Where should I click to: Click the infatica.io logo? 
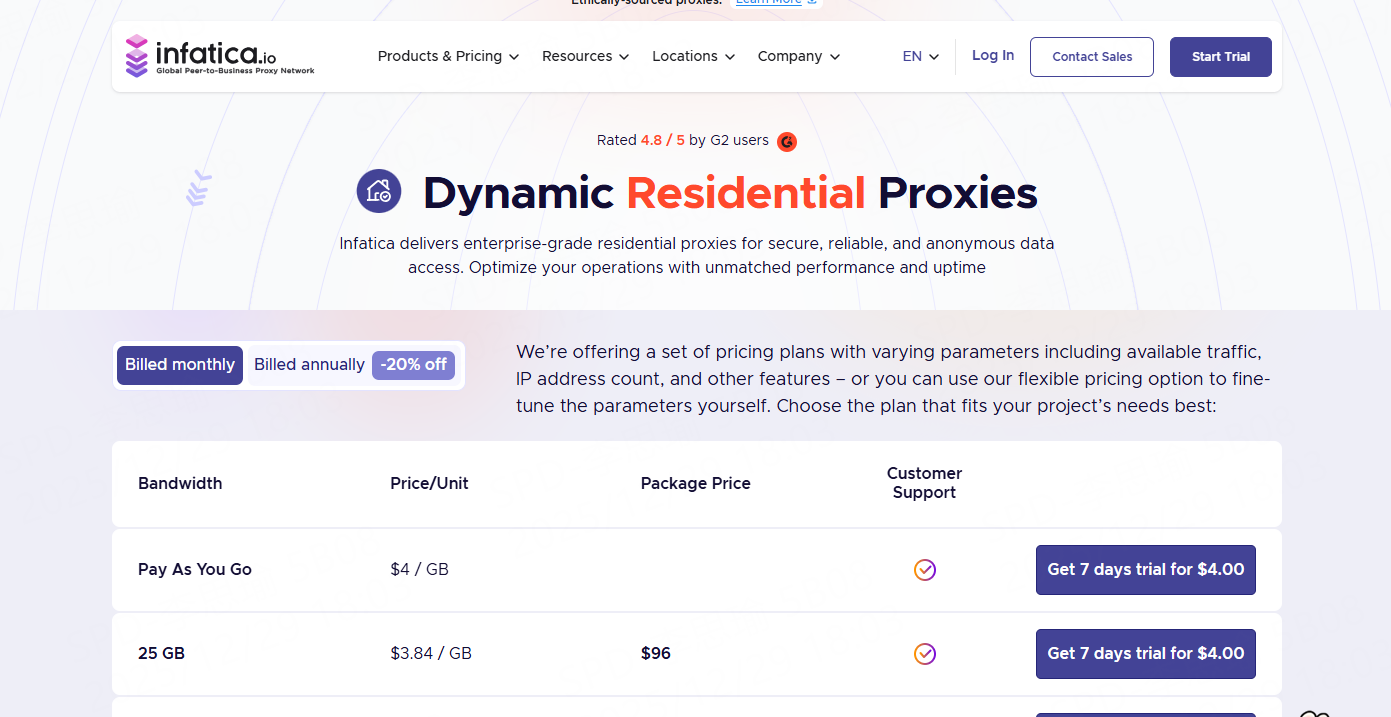coord(220,56)
